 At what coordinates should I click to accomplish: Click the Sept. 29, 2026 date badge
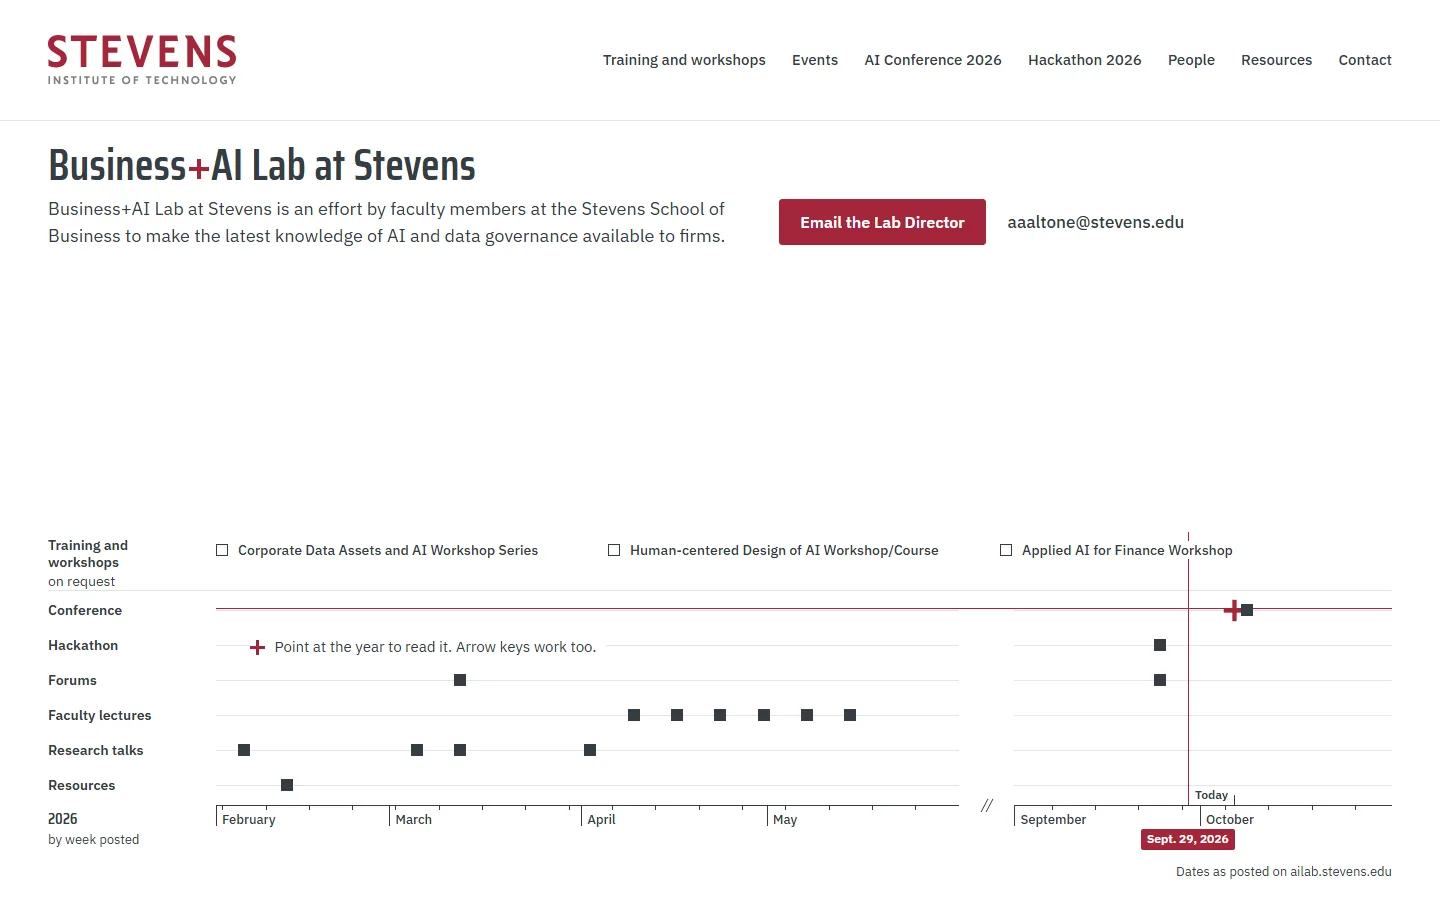(x=1188, y=839)
